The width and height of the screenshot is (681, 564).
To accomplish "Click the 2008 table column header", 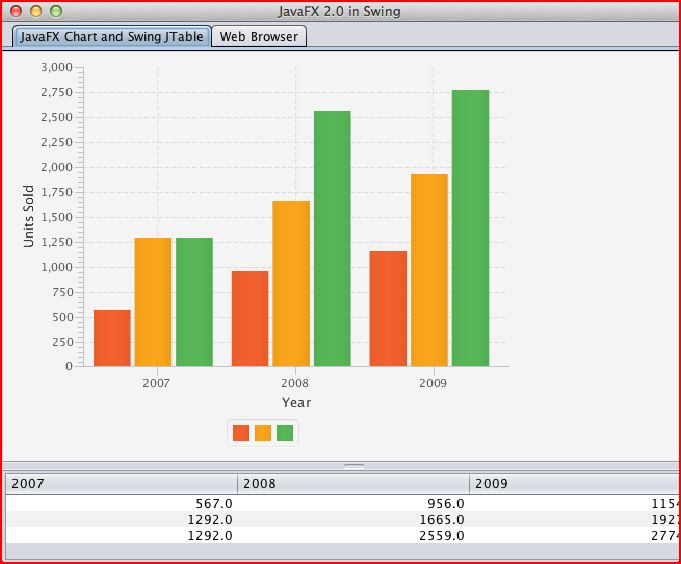I will tap(353, 484).
